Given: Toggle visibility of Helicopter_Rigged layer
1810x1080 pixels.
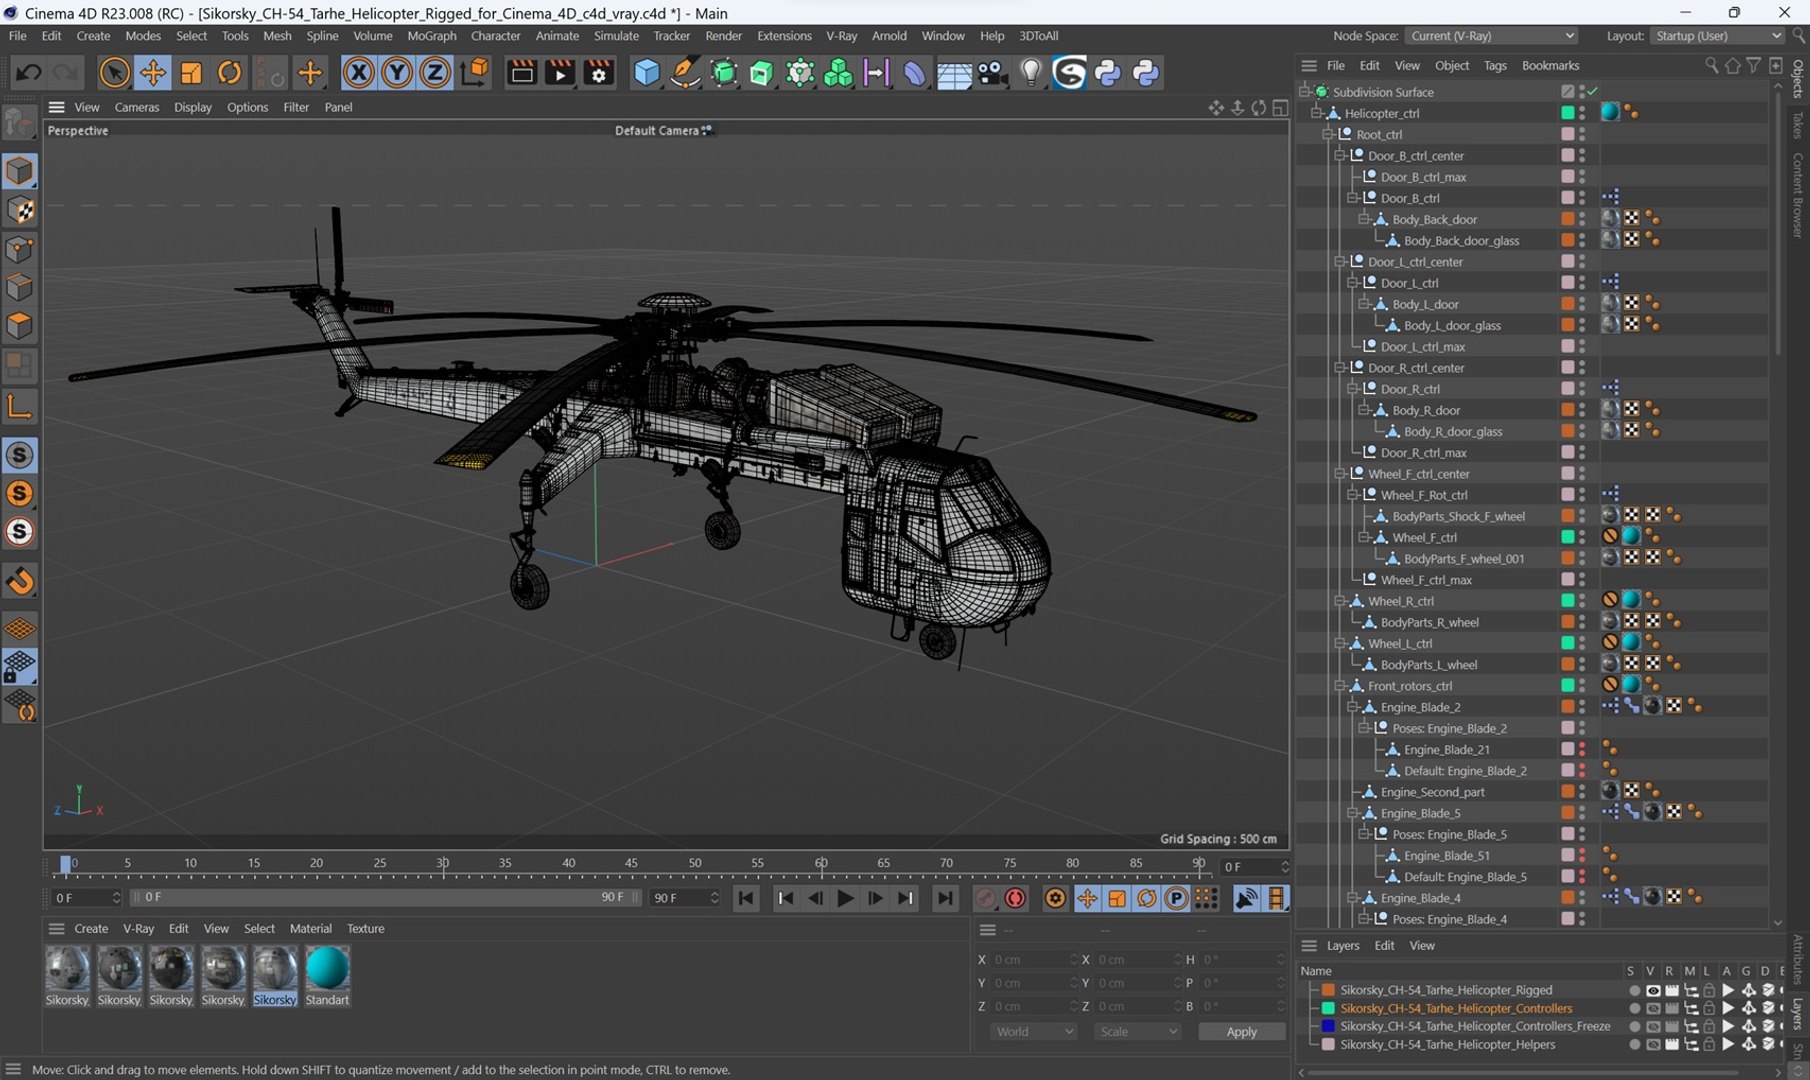Looking at the screenshot, I should (1652, 990).
